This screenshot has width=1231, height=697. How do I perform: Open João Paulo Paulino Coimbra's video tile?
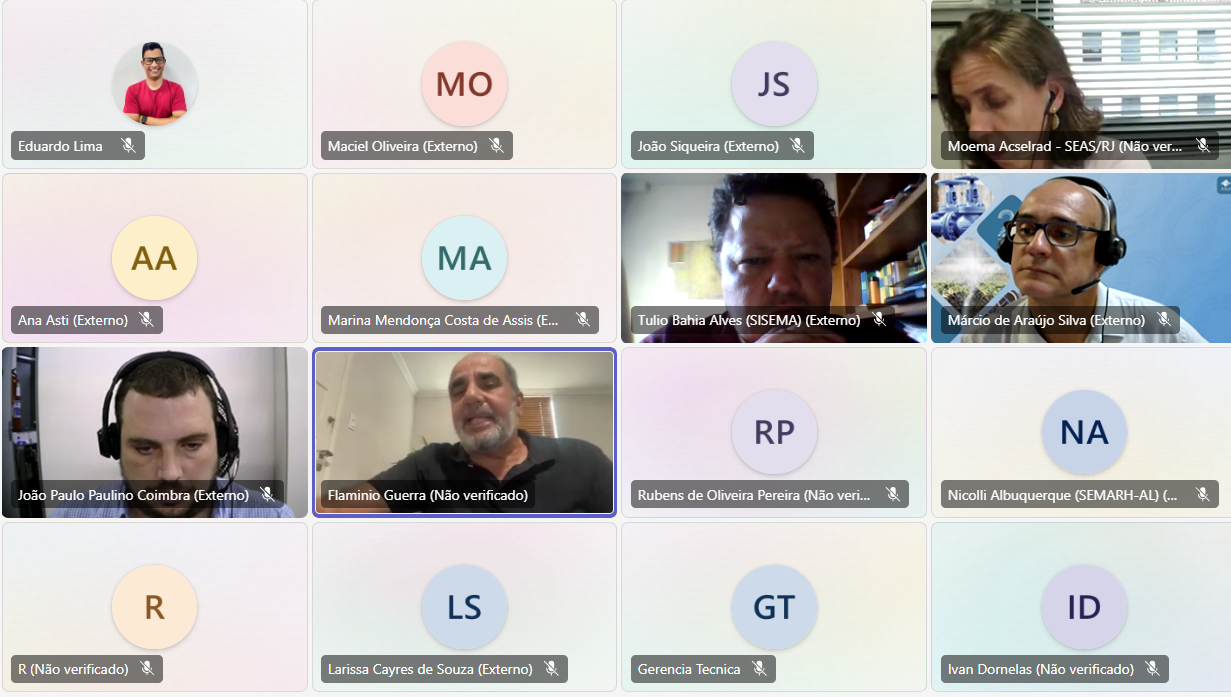click(155, 432)
